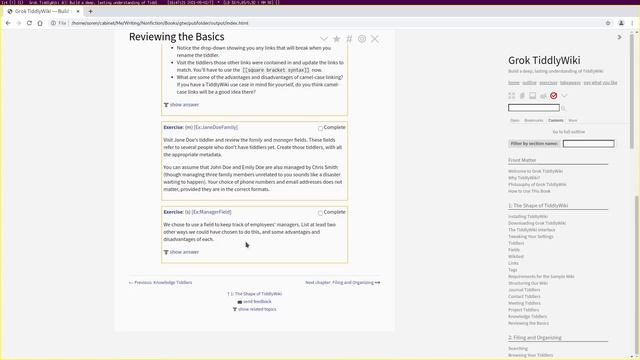Bookmark this tiddler with the star icon

click(336, 39)
